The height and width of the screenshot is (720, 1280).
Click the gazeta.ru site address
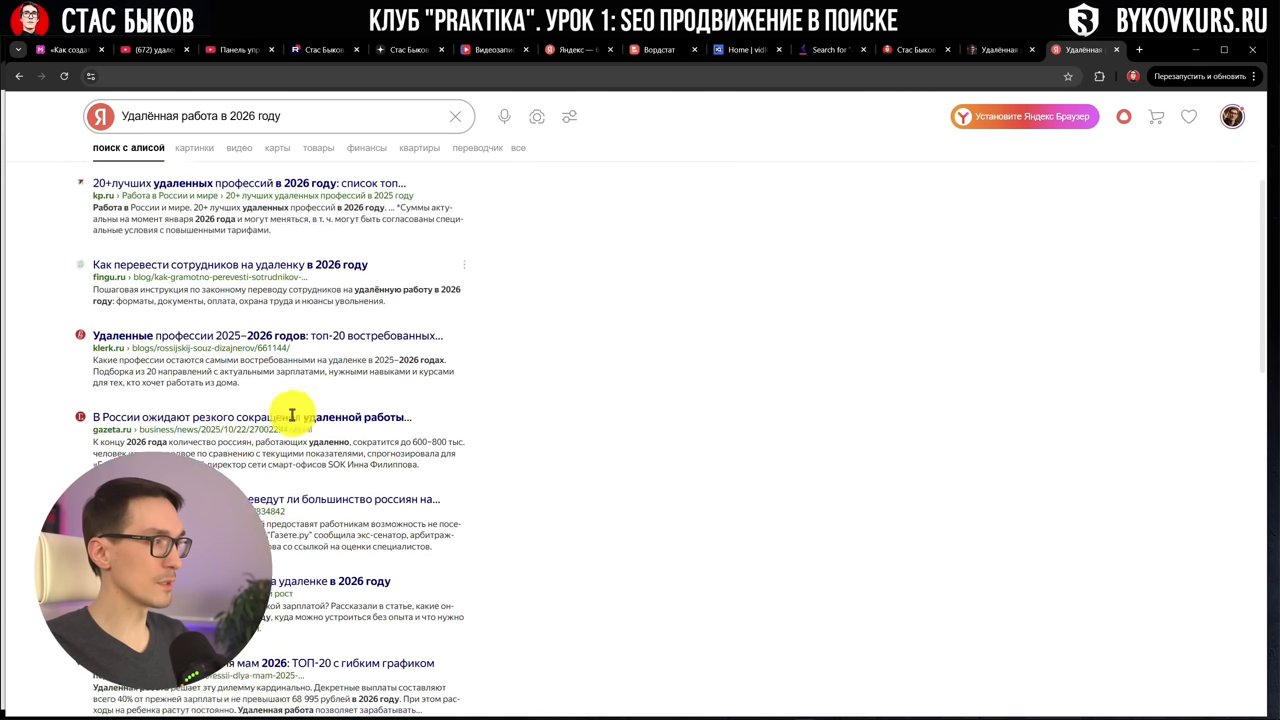click(112, 430)
